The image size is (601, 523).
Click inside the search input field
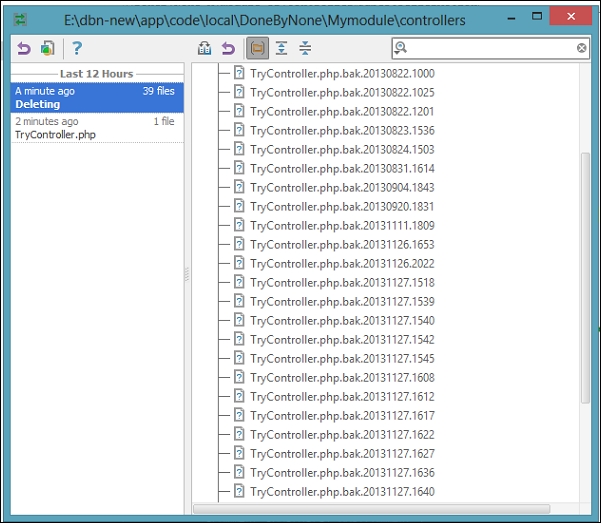[491, 48]
